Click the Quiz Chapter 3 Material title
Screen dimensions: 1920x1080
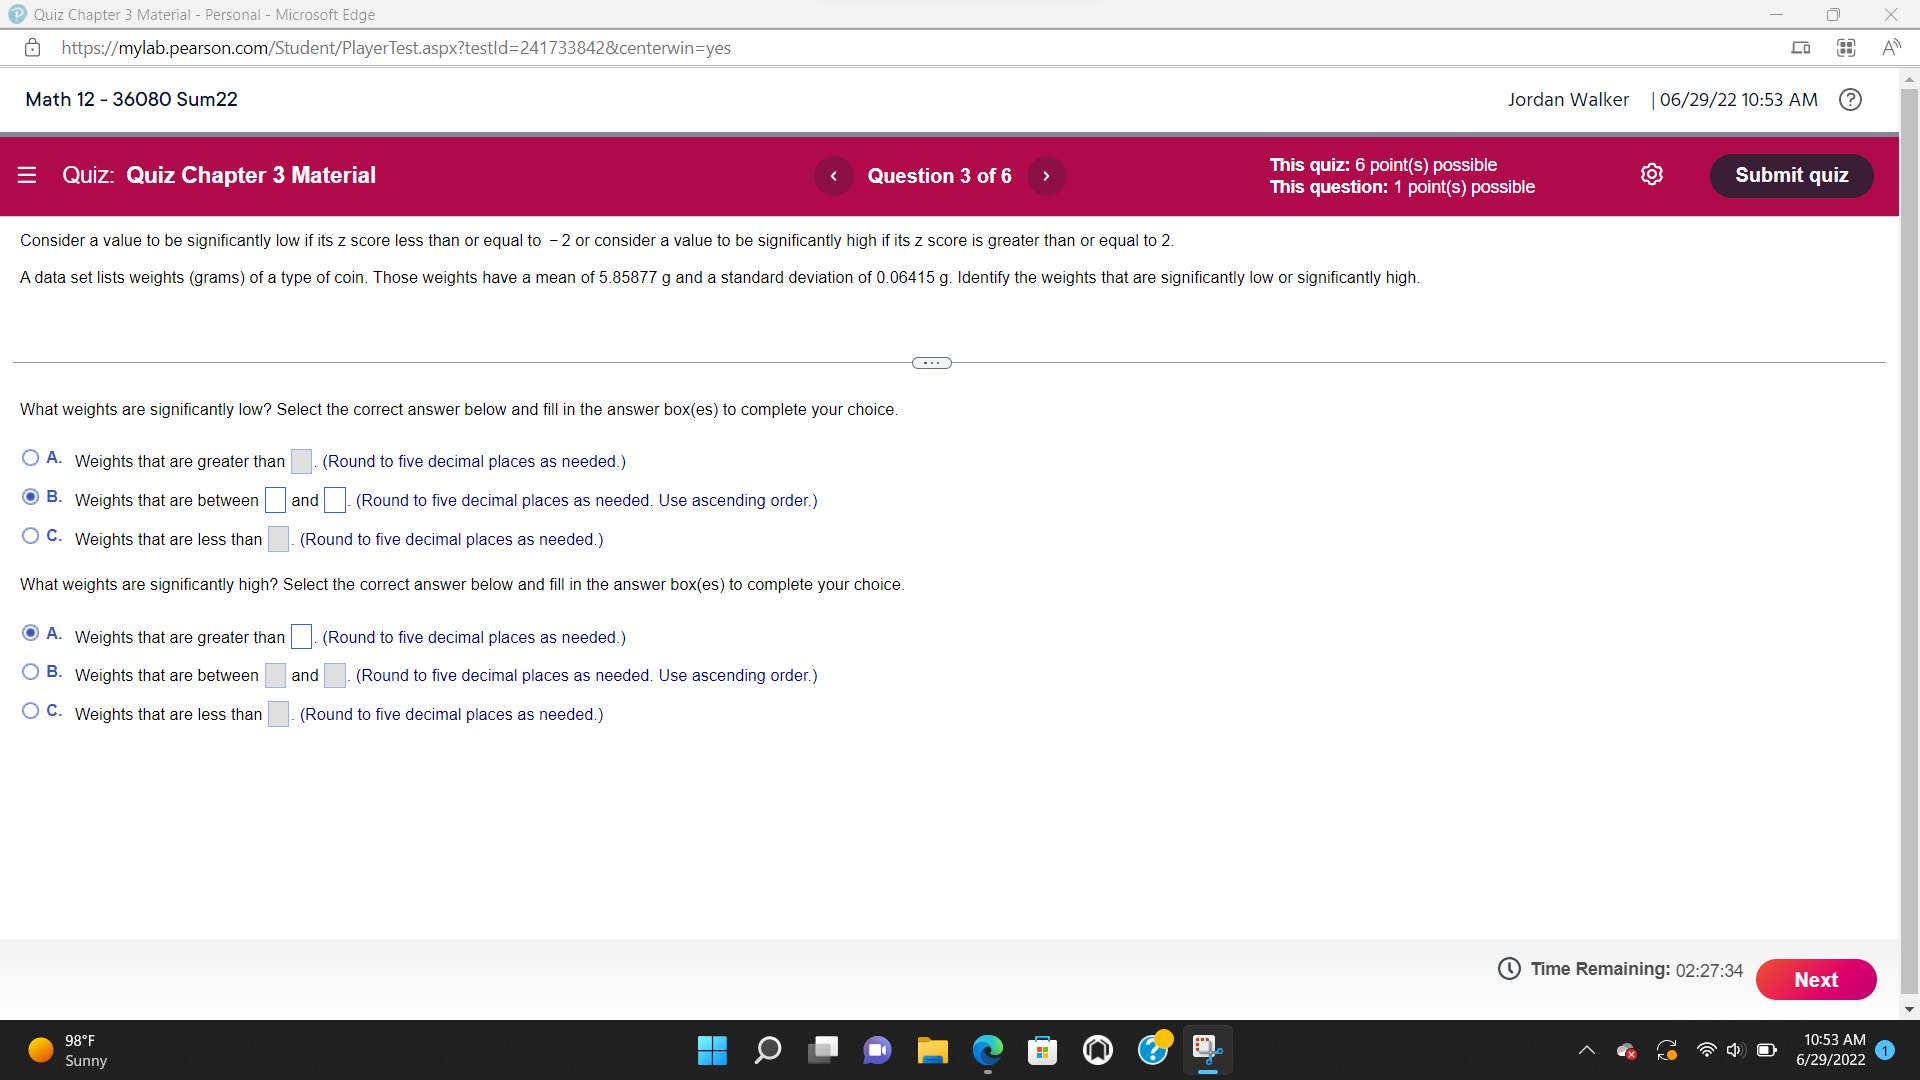pos(251,175)
